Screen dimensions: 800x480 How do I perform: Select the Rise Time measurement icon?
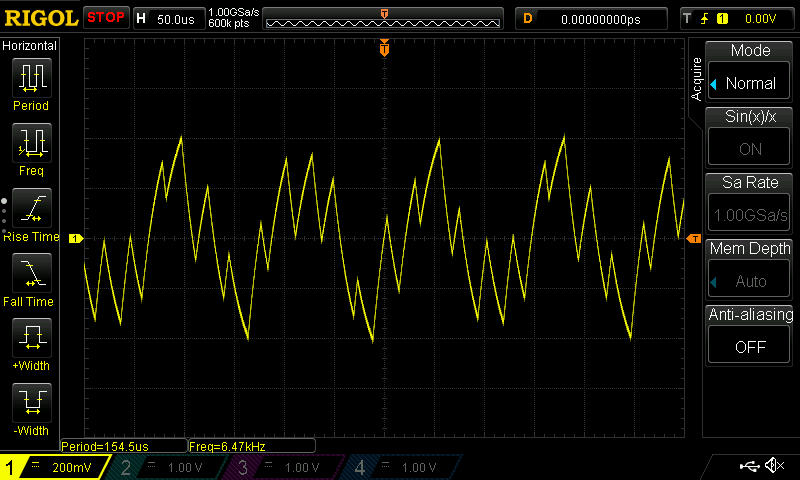pyautogui.click(x=32, y=208)
